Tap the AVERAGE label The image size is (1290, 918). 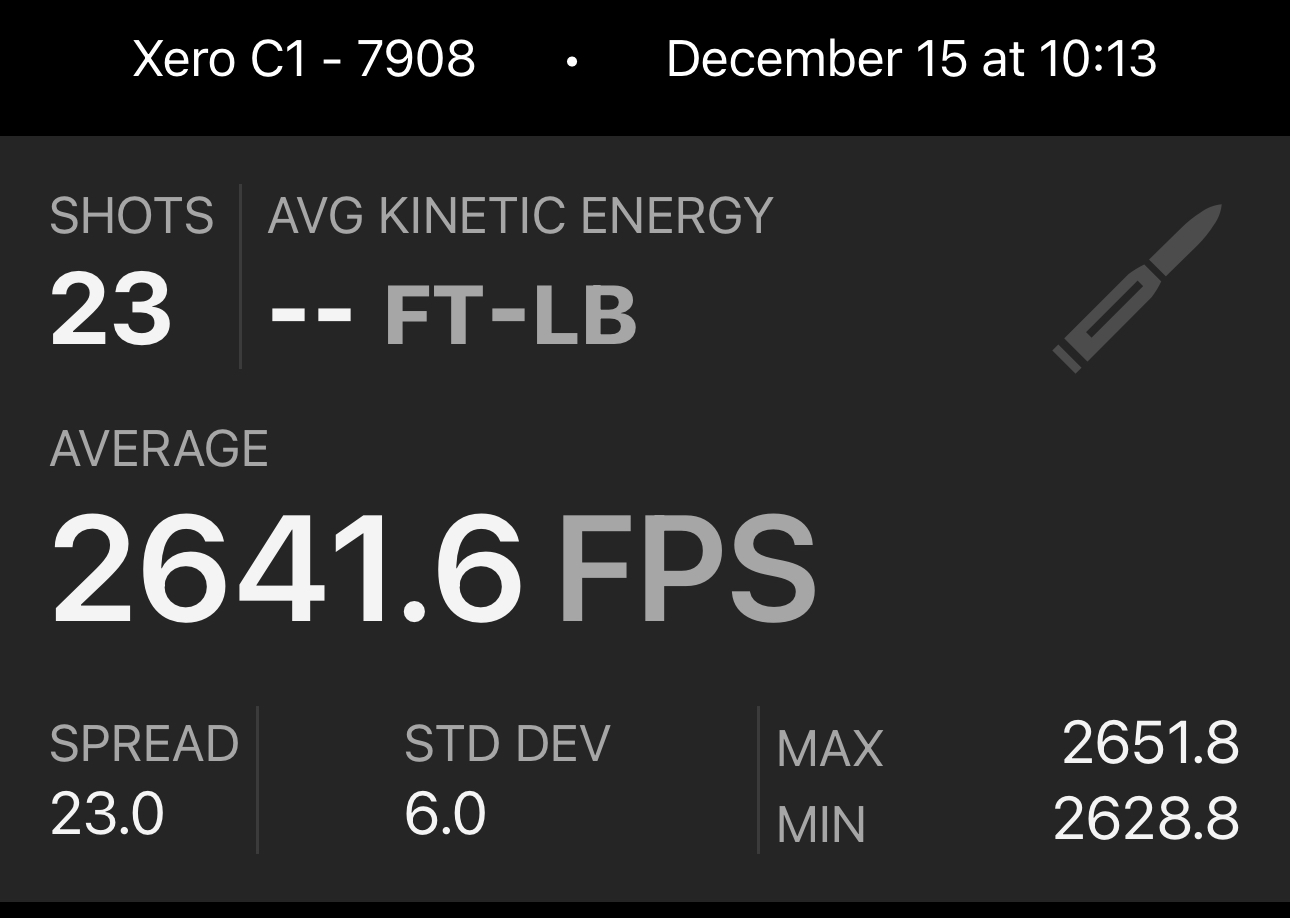tap(159, 448)
